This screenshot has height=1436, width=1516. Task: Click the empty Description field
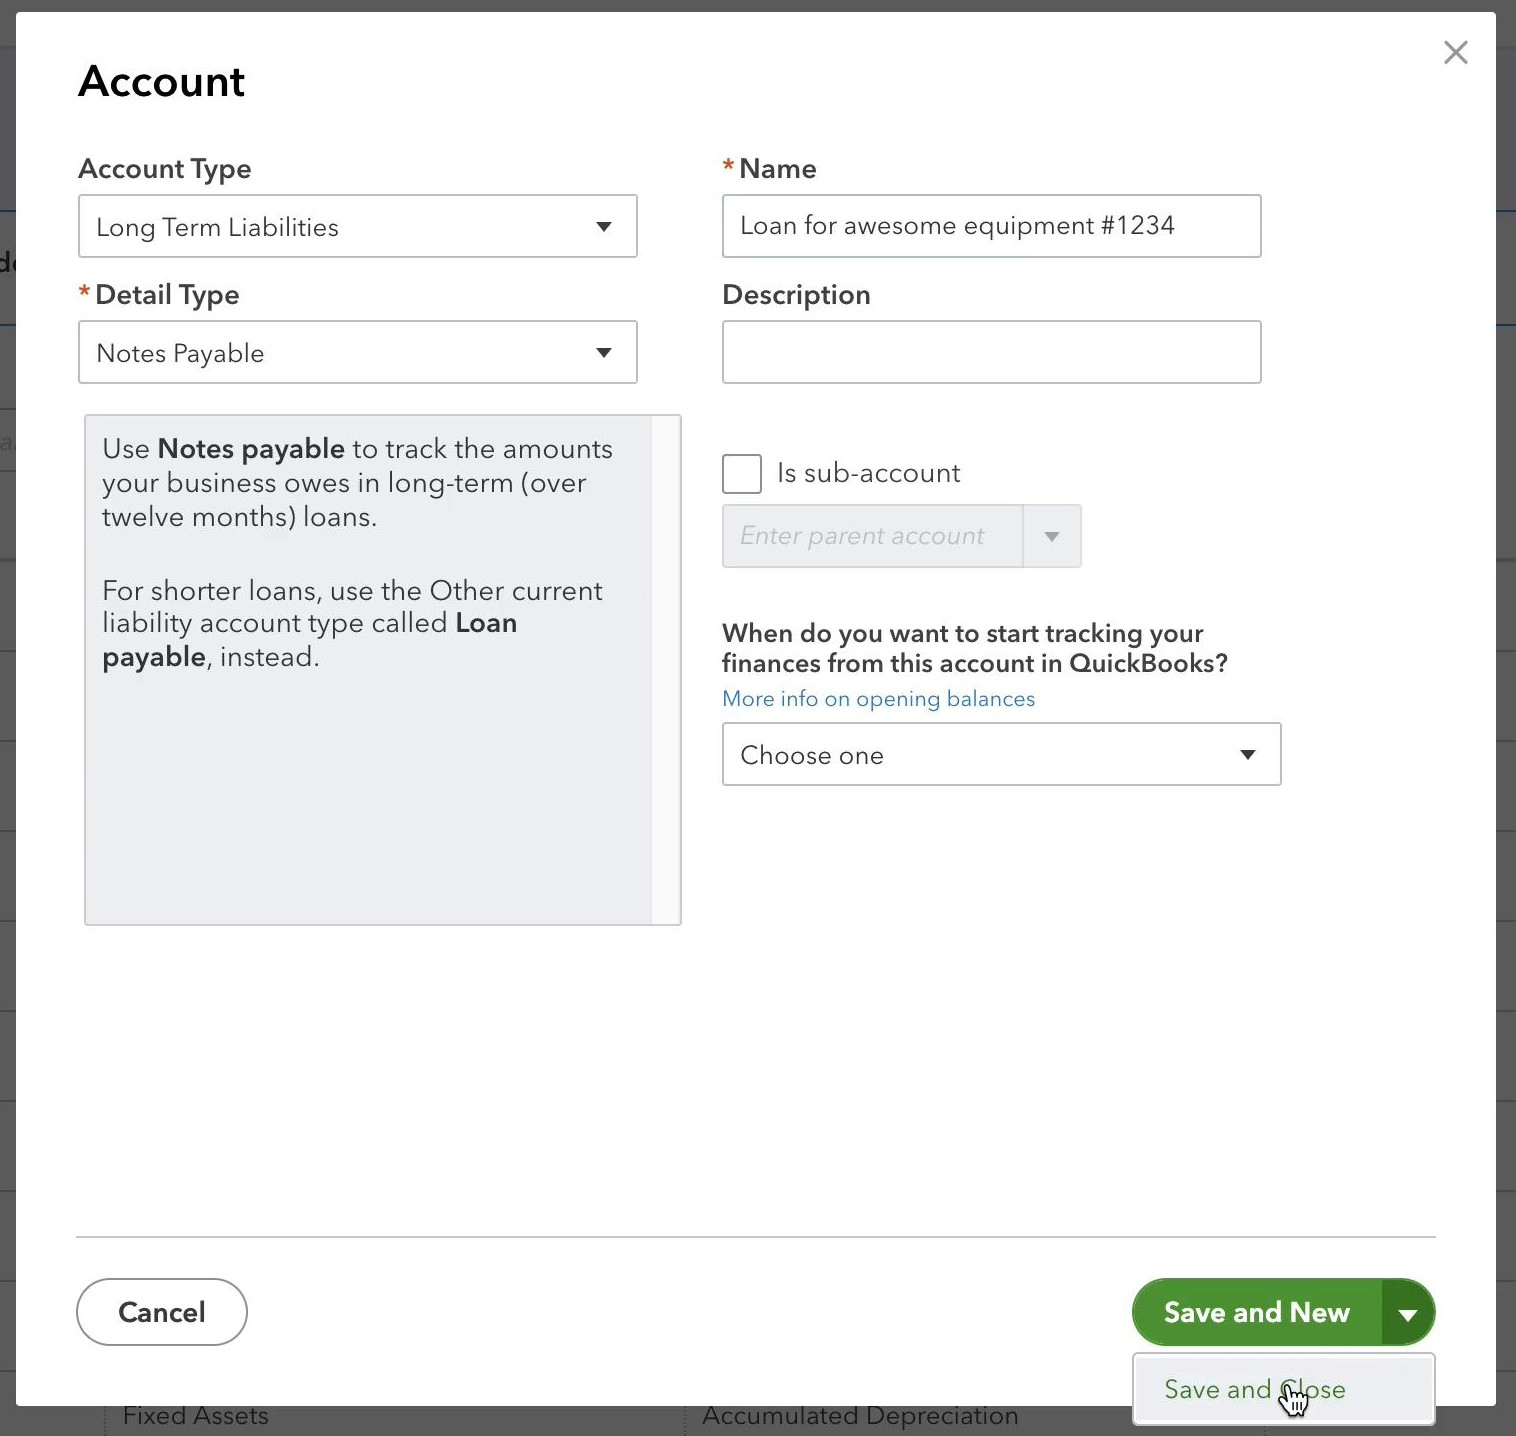coord(991,352)
